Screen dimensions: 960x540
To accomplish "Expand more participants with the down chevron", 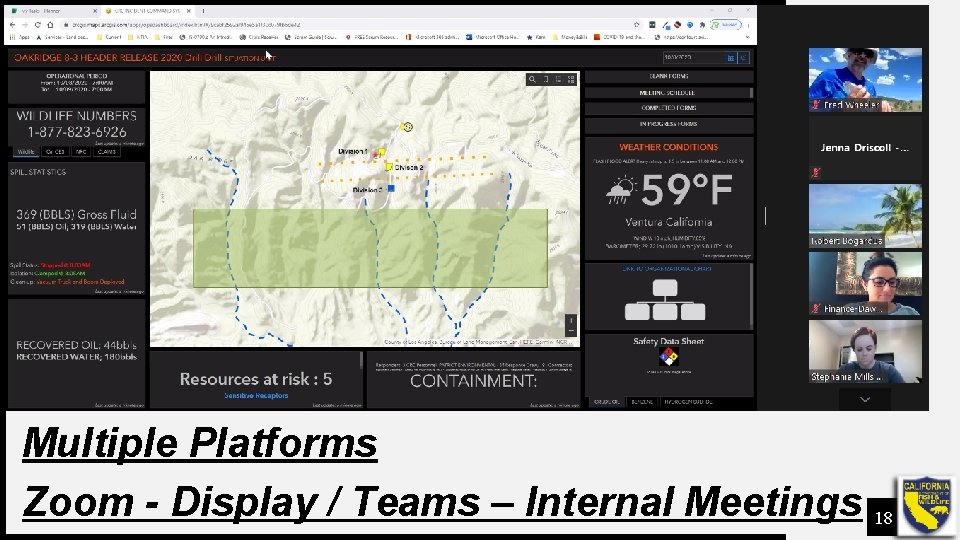I will pyautogui.click(x=864, y=400).
